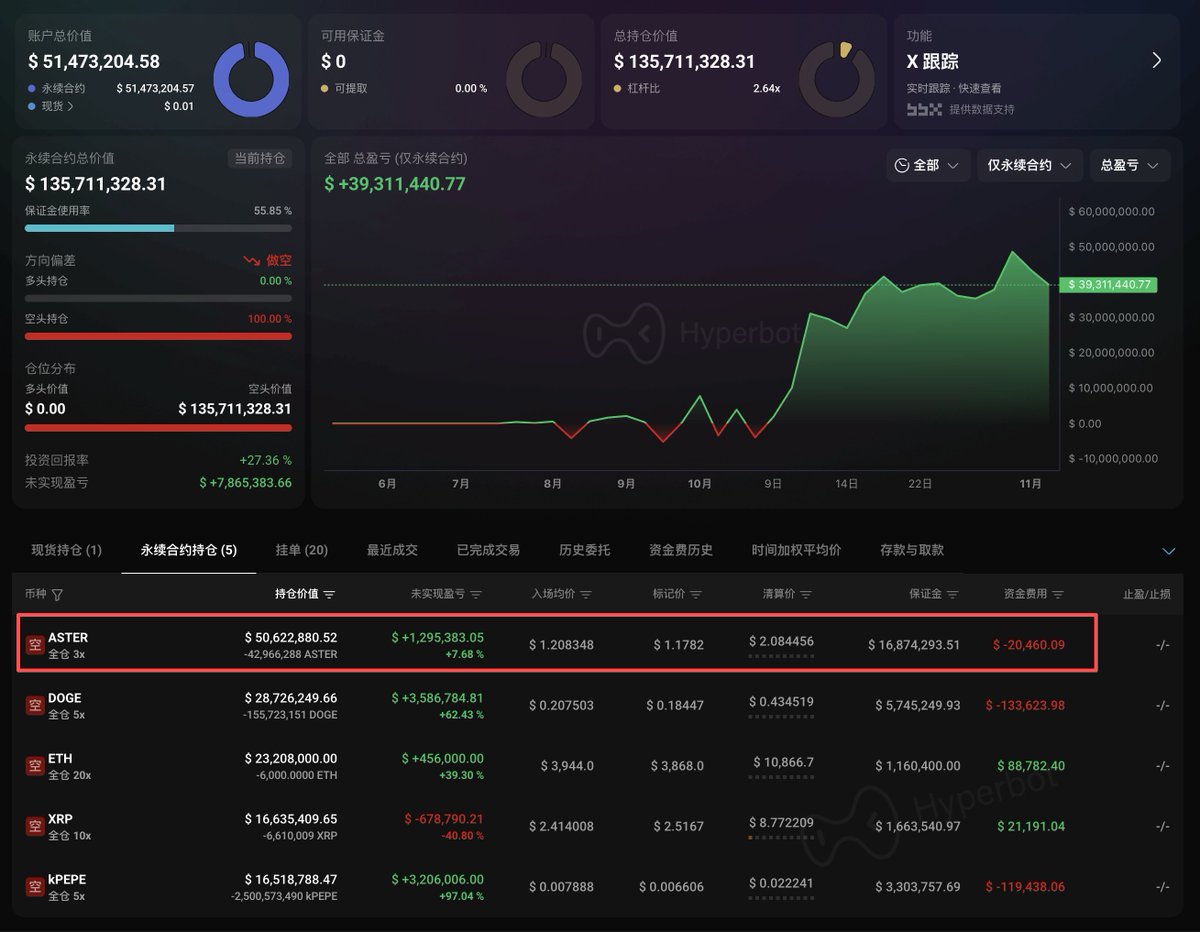Viewport: 1200px width, 932px height.
Task: Click sort icon next to 资金费用 header
Action: point(1058,595)
